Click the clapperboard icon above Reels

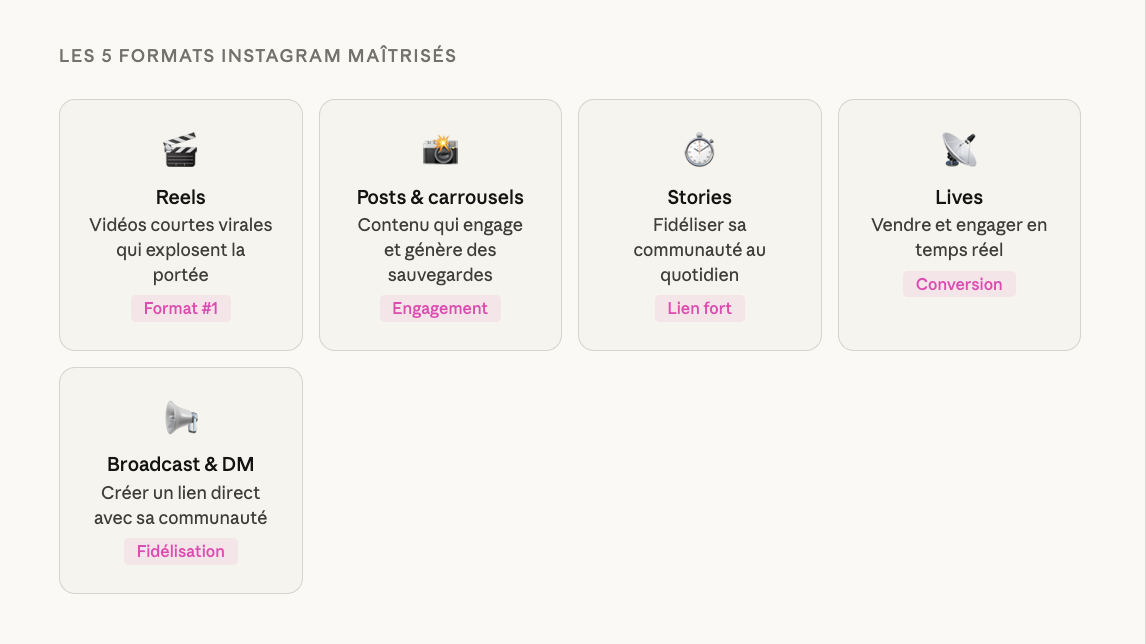(180, 150)
